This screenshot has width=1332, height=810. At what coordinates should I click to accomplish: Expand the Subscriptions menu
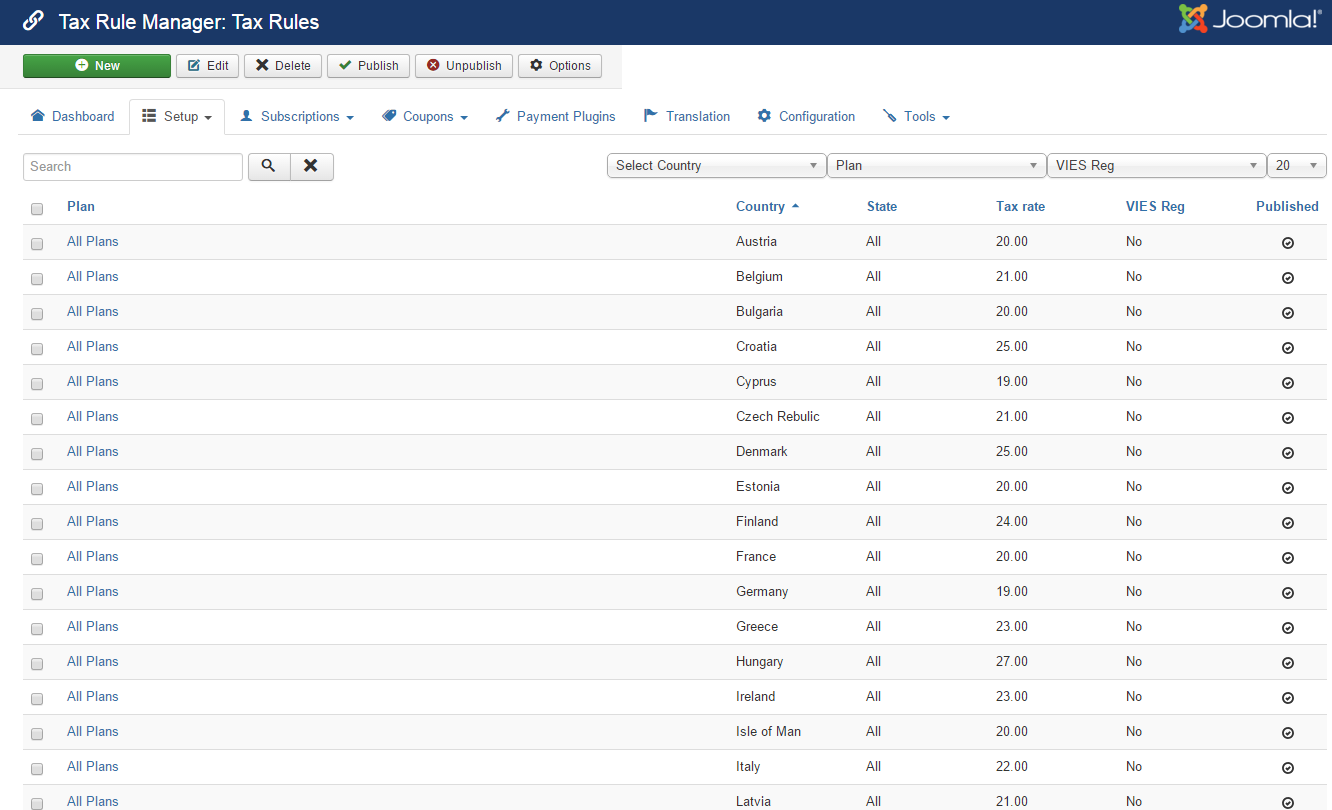tap(297, 117)
